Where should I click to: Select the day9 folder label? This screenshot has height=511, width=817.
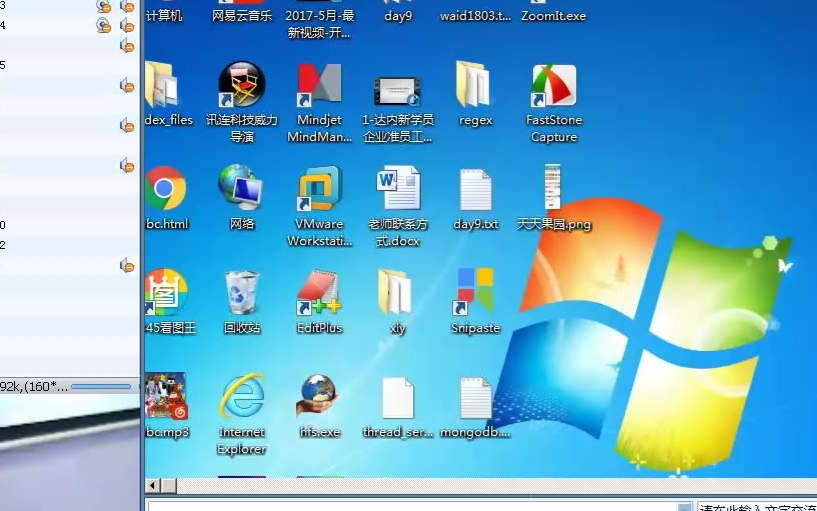[398, 16]
